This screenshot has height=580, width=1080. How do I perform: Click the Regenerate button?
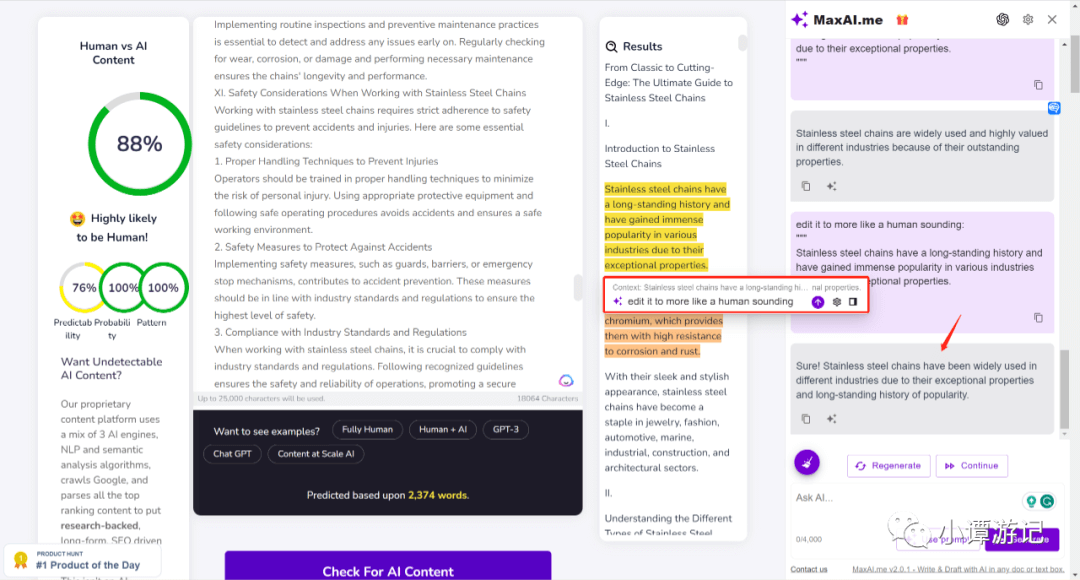889,466
